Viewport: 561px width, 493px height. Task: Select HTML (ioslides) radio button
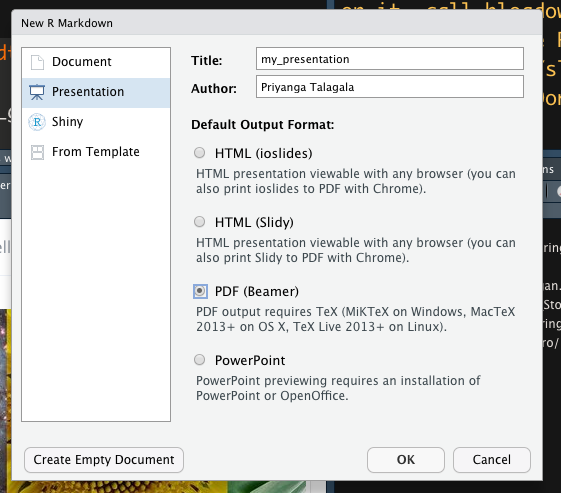tap(200, 153)
